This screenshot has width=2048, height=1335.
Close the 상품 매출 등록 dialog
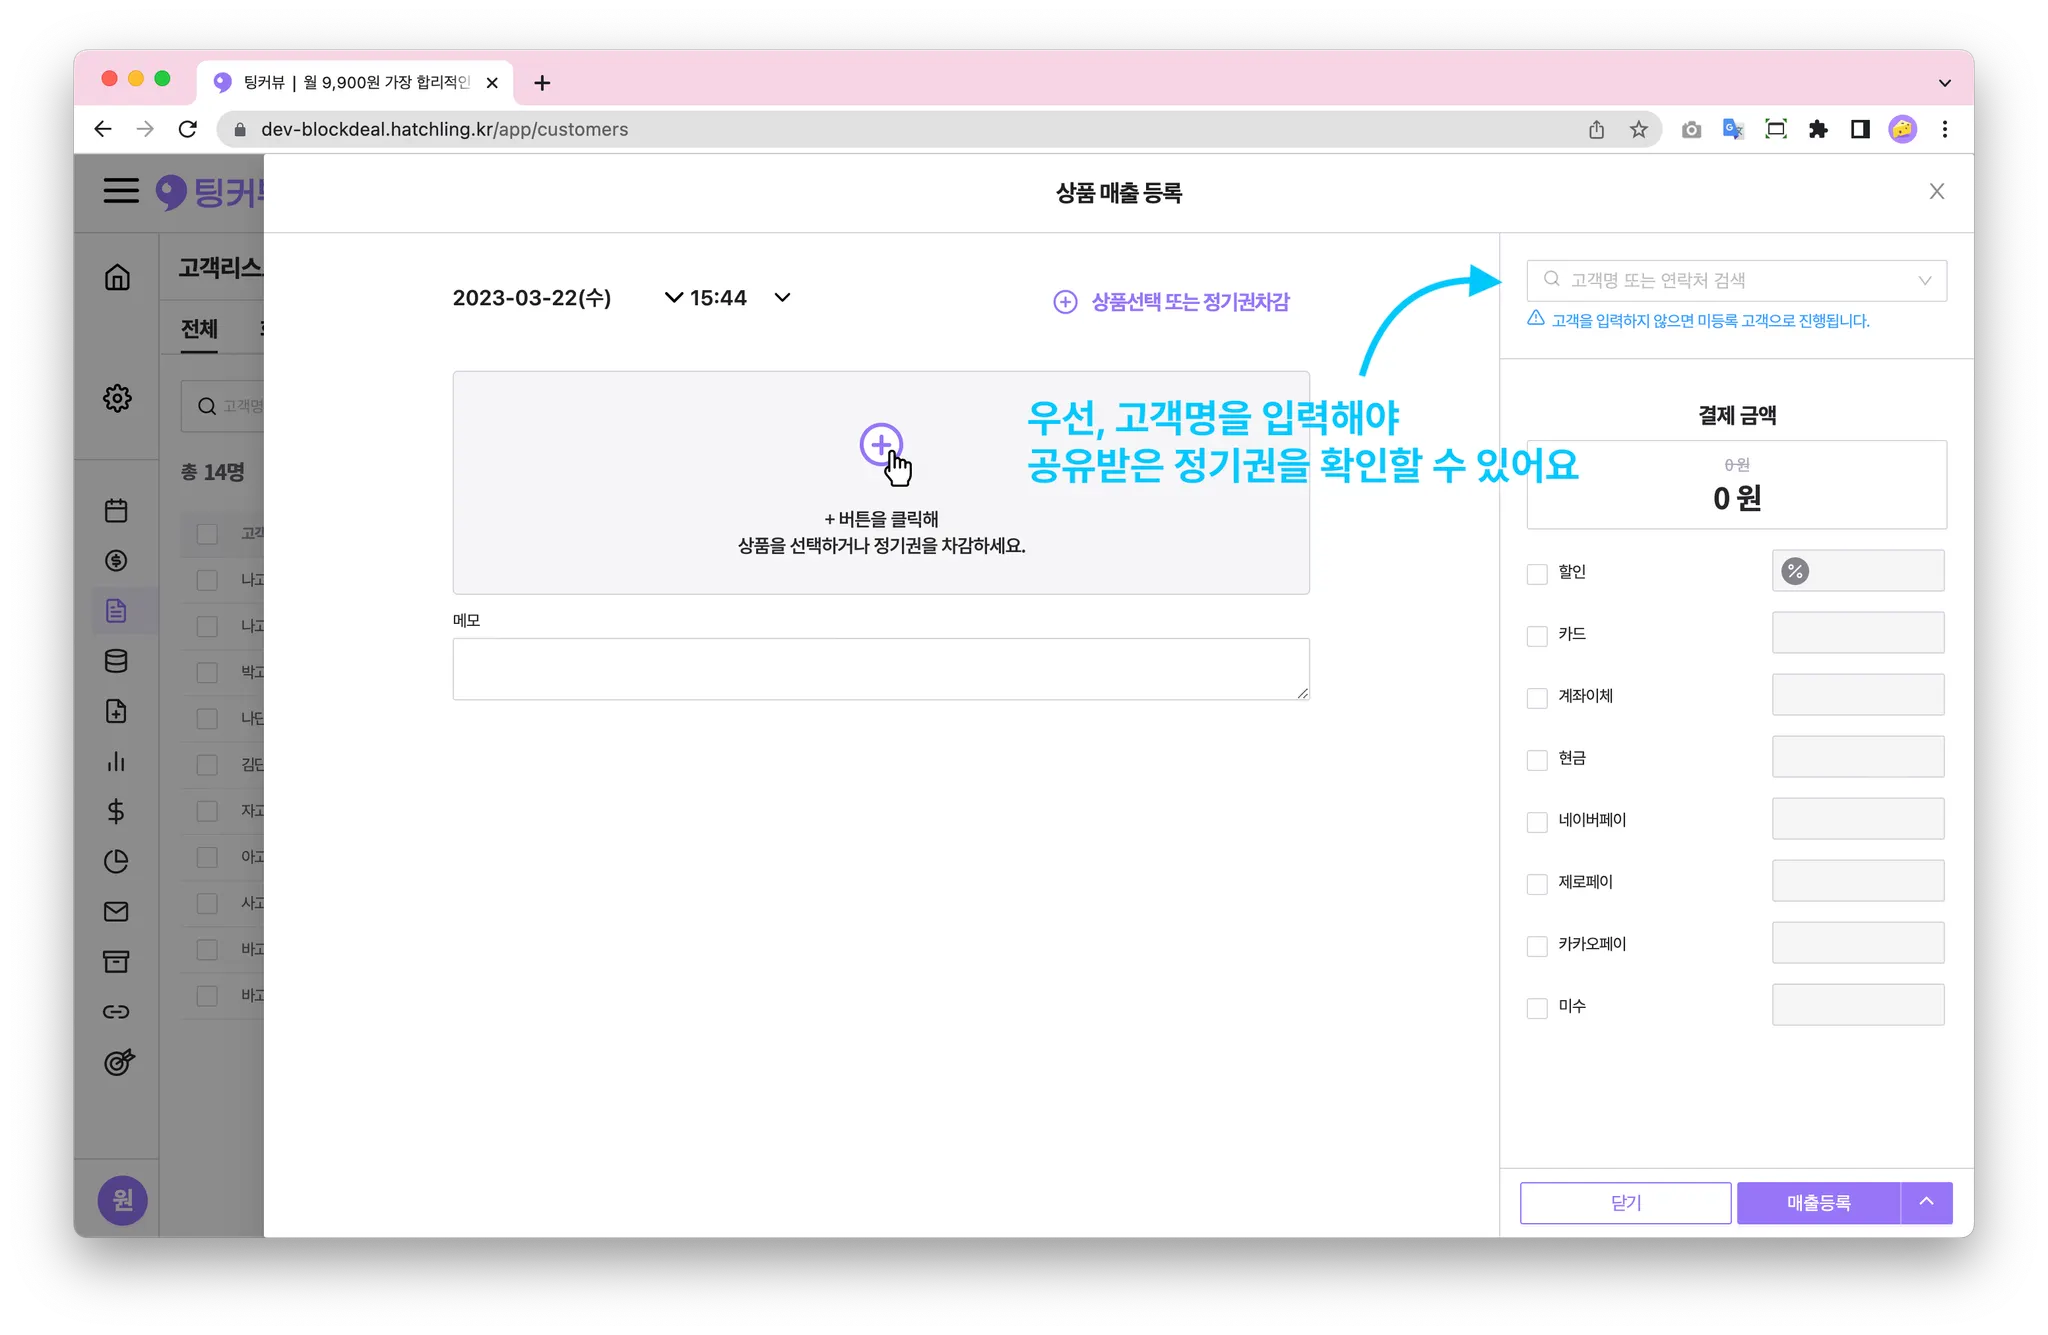pos(1936,191)
